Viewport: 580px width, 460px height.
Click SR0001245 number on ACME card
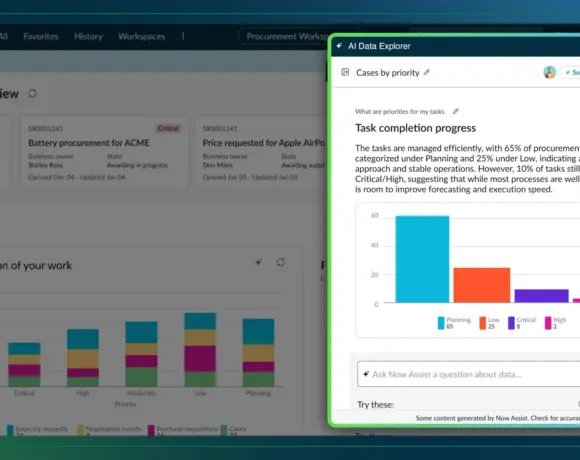[45, 128]
